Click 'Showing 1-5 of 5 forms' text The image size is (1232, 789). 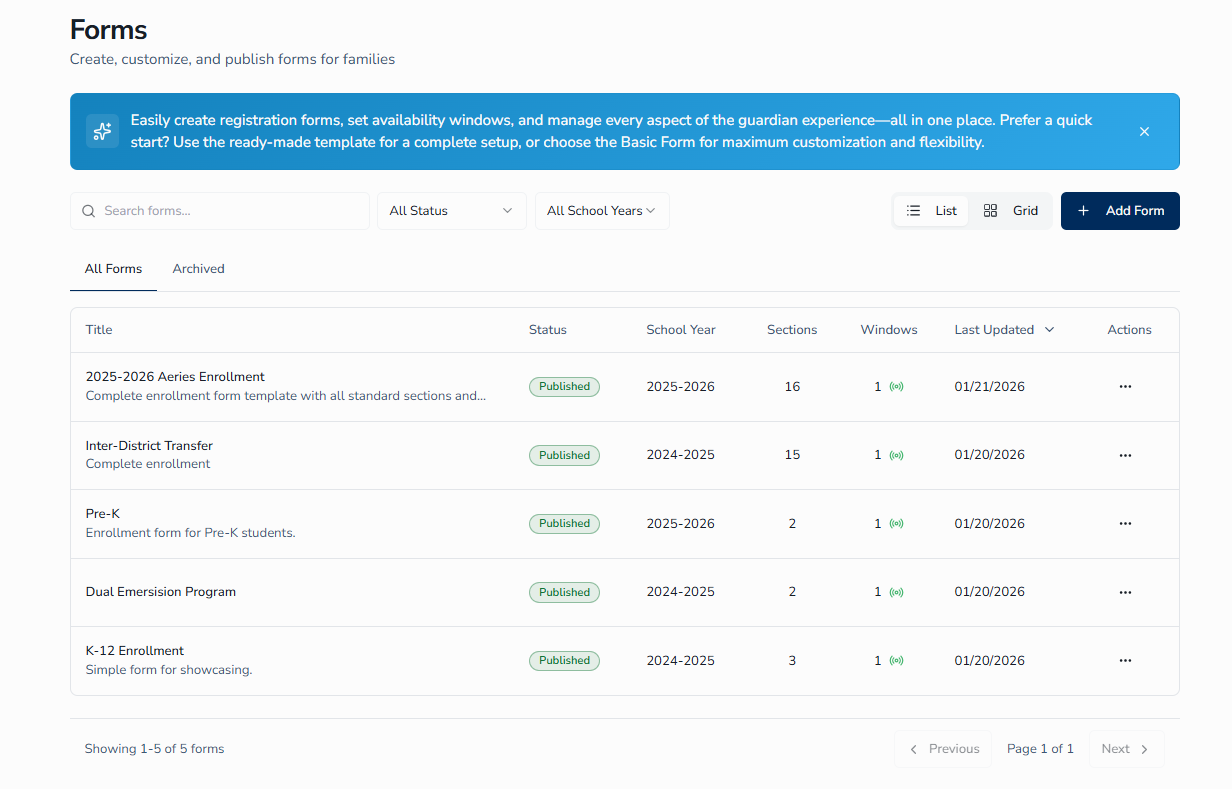click(x=154, y=749)
